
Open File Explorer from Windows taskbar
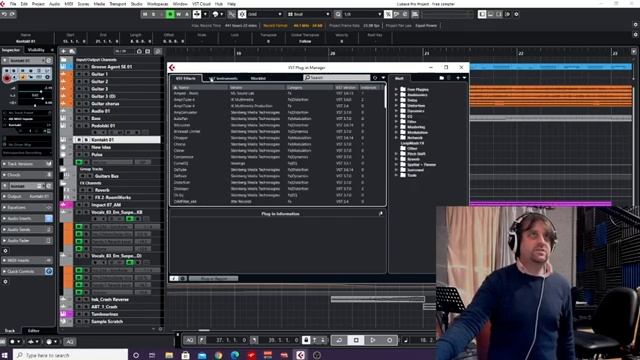(169, 355)
